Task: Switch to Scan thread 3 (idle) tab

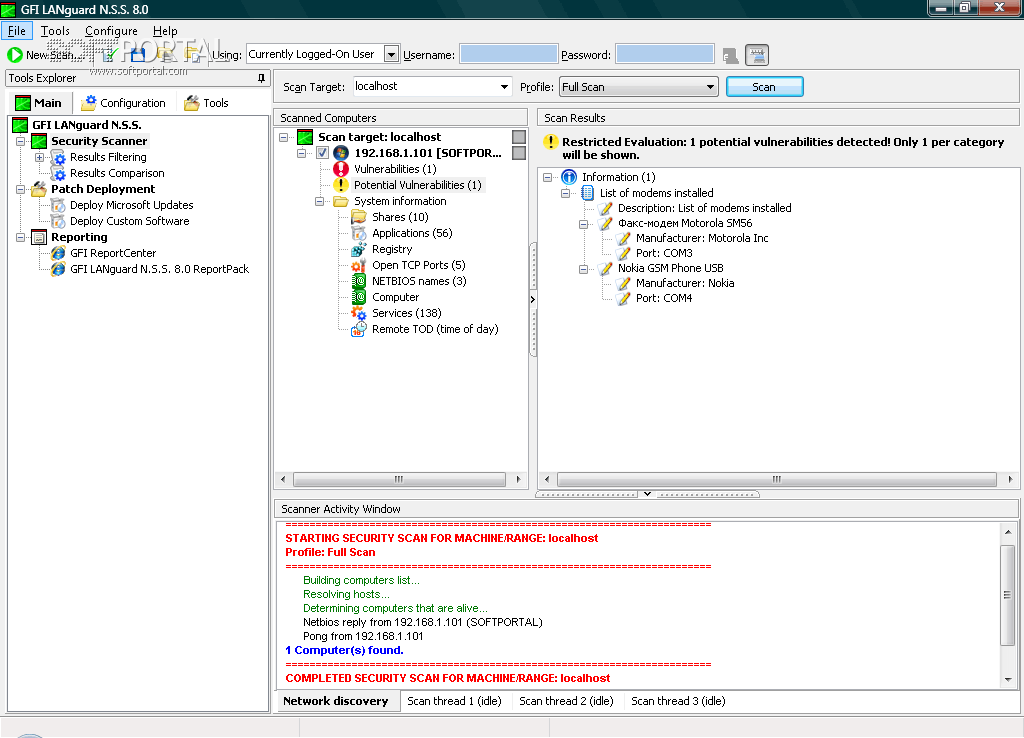Action: coord(678,701)
